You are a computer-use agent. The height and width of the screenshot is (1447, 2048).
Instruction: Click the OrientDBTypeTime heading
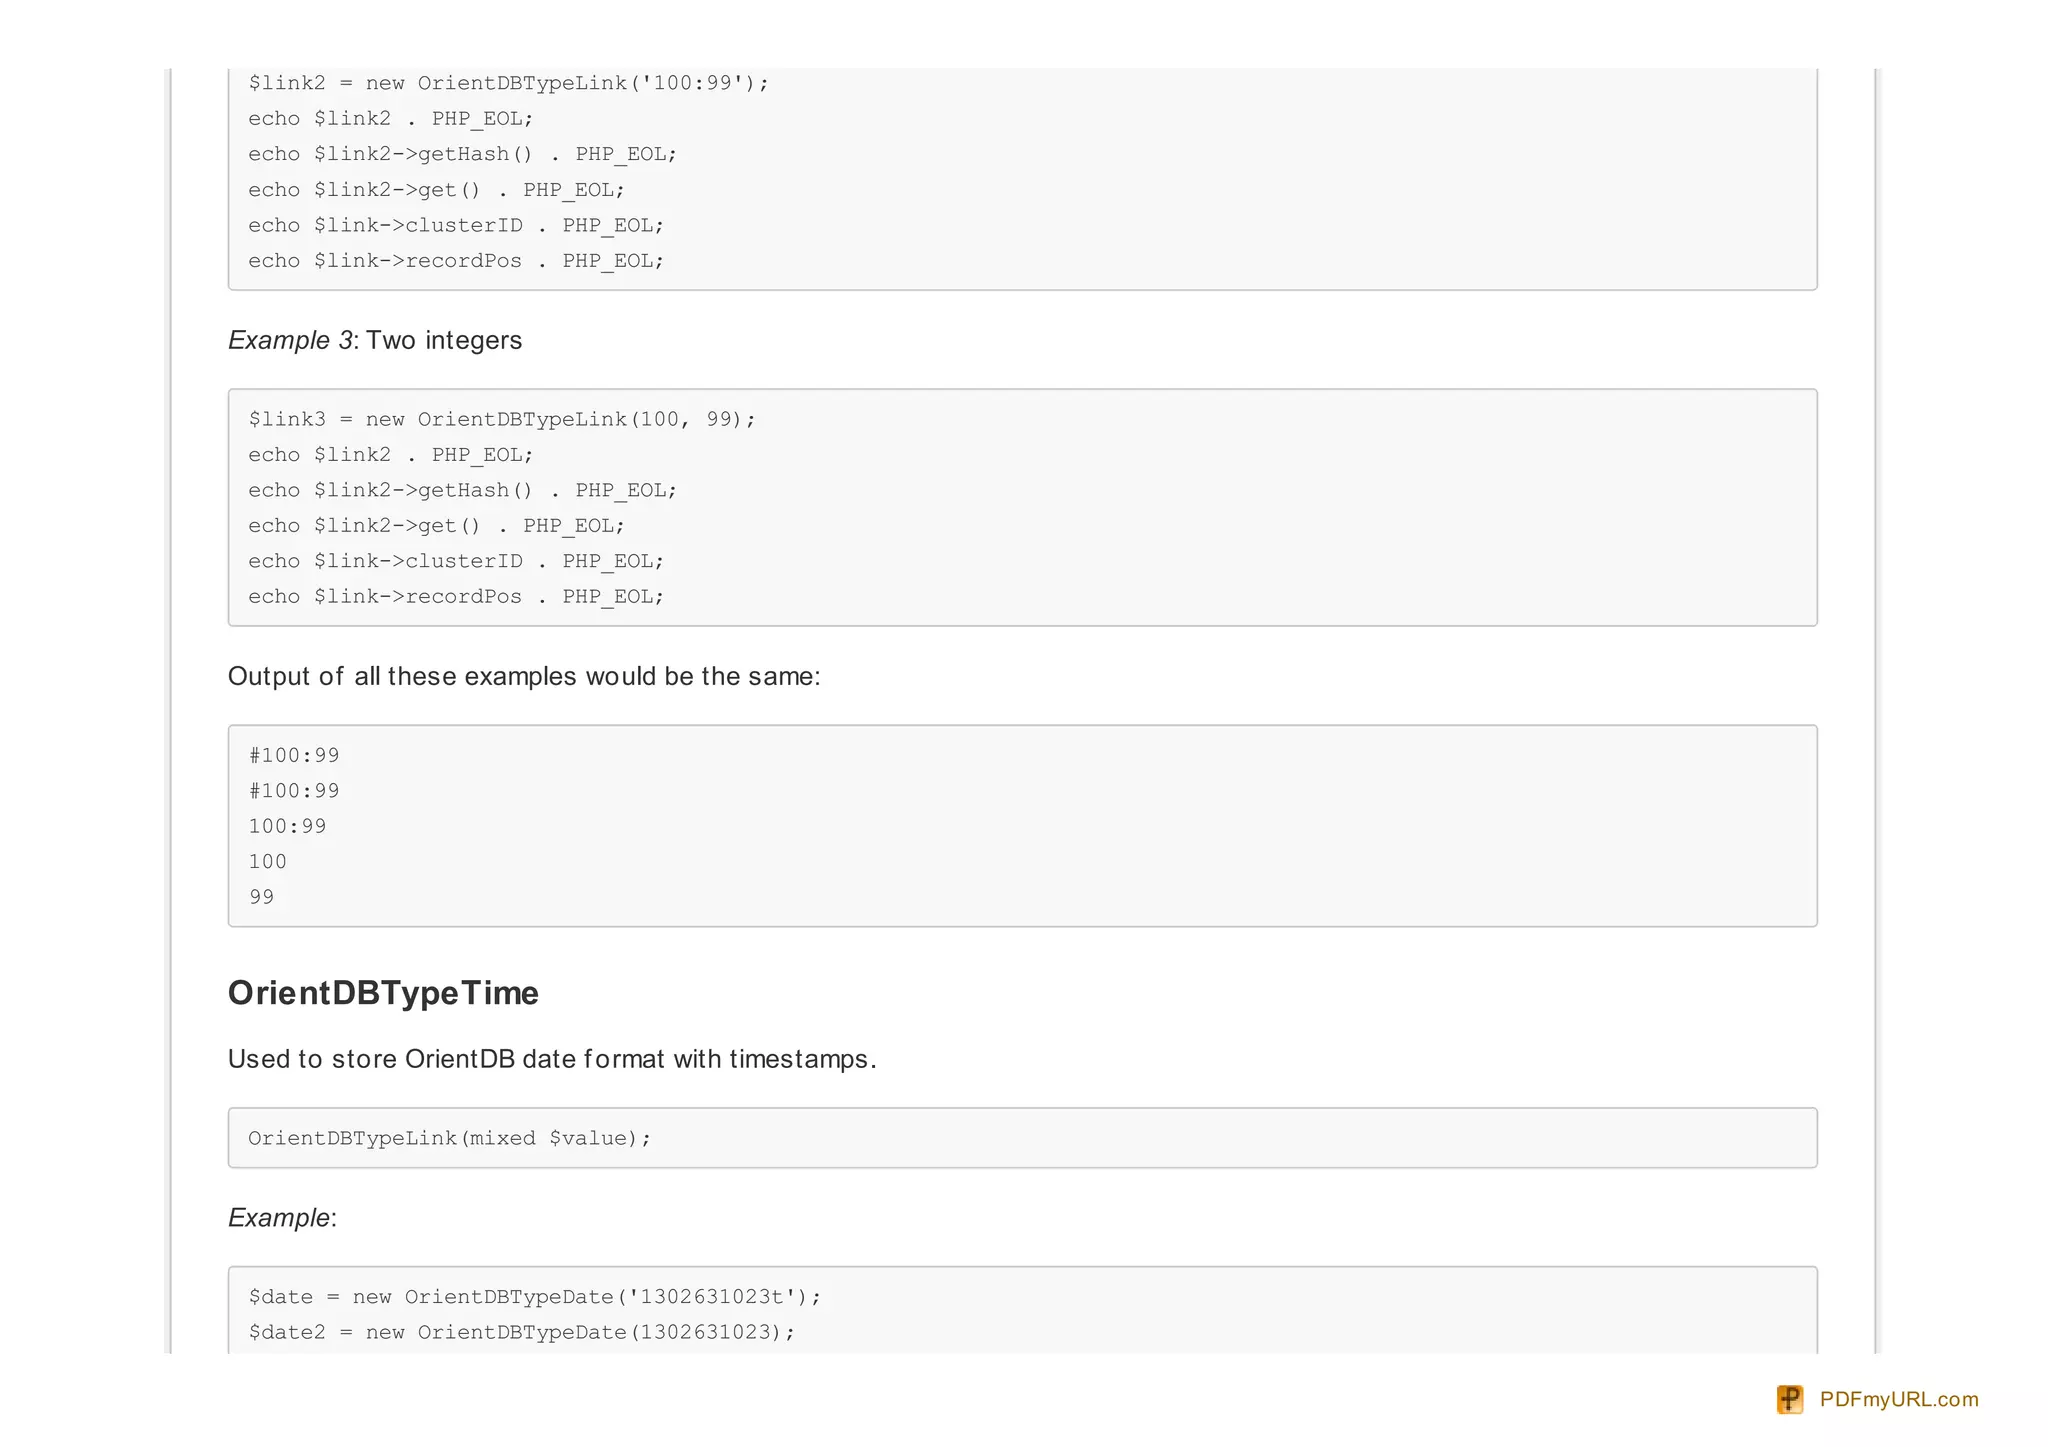click(x=383, y=993)
